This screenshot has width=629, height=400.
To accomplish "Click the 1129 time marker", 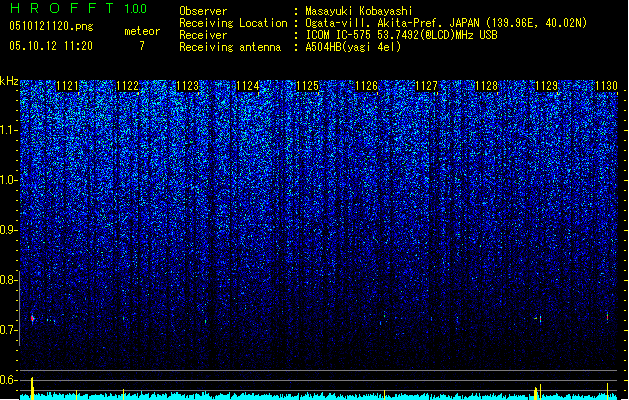I will [x=546, y=86].
